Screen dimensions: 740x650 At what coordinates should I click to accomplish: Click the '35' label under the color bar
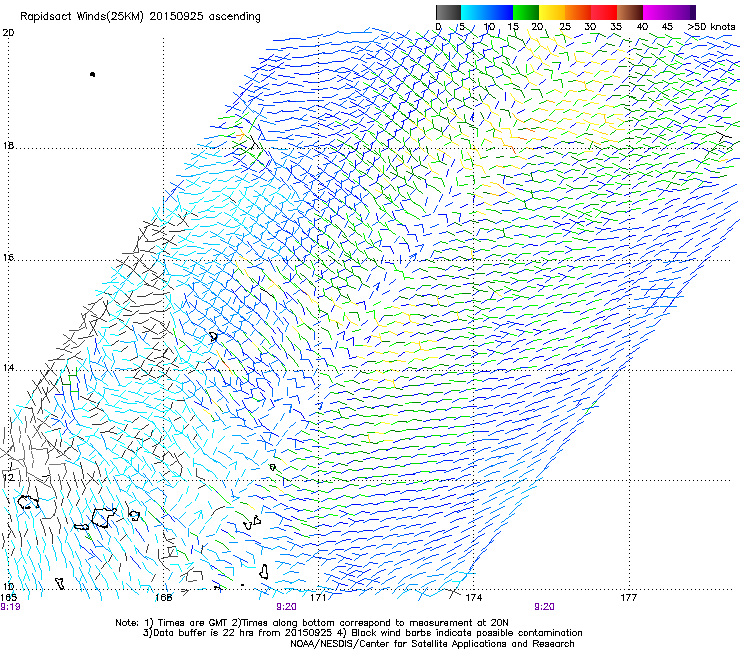click(x=616, y=27)
